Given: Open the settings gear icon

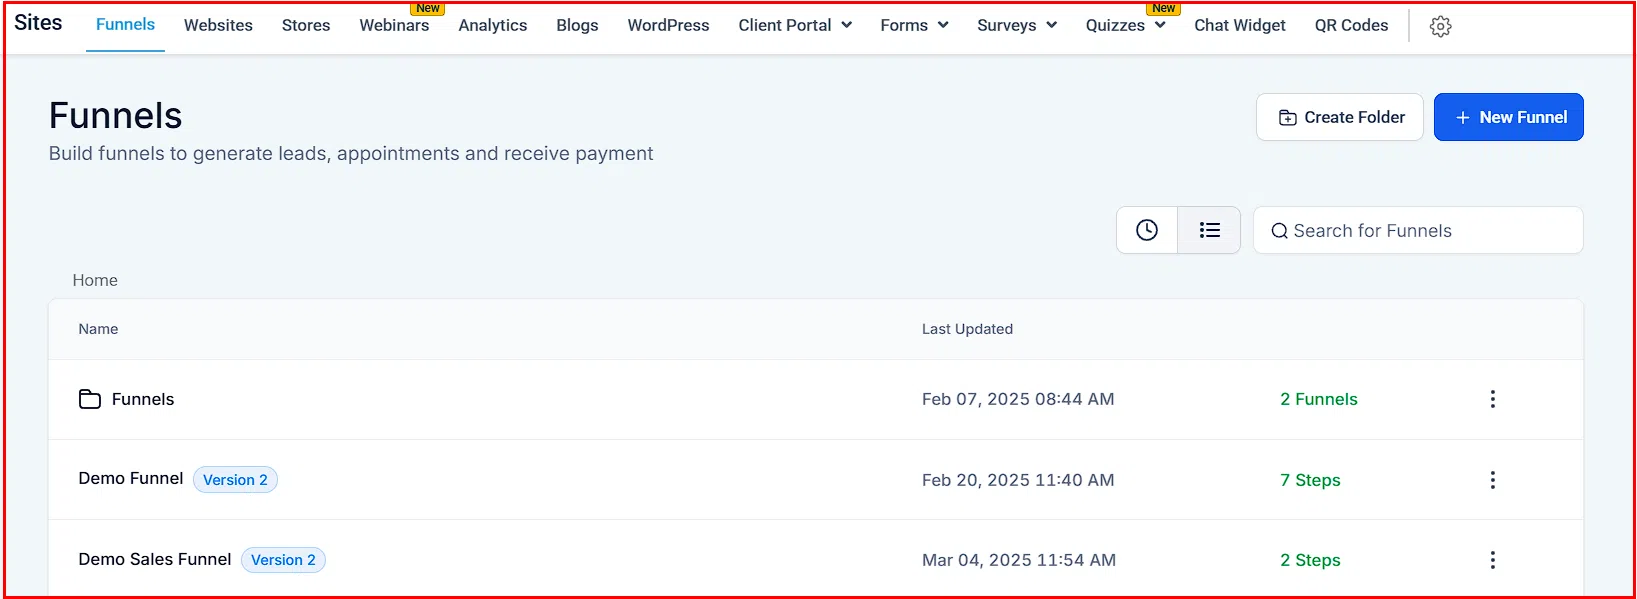Looking at the screenshot, I should point(1440,27).
